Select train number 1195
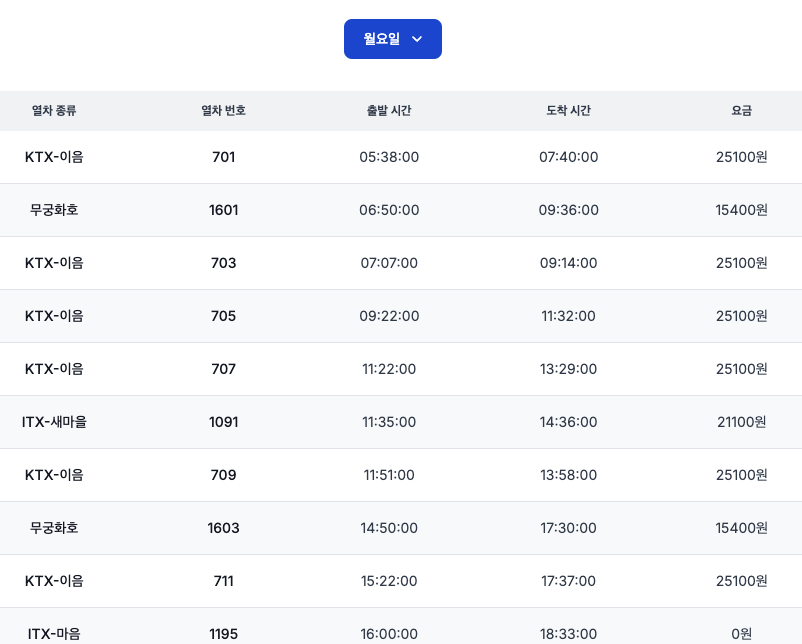 coord(224,634)
